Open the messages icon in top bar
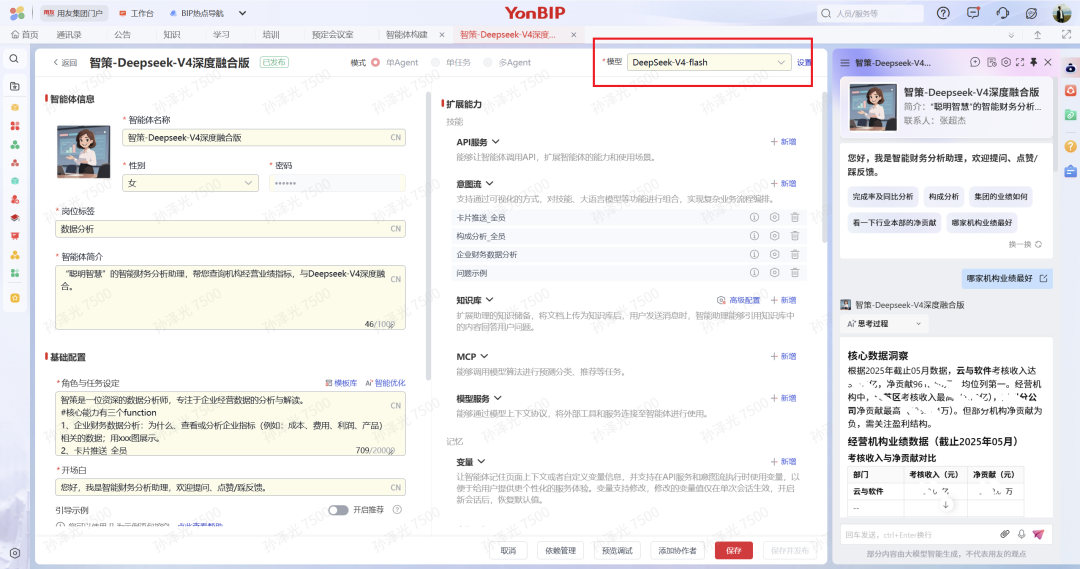1080x569 pixels. [973, 13]
